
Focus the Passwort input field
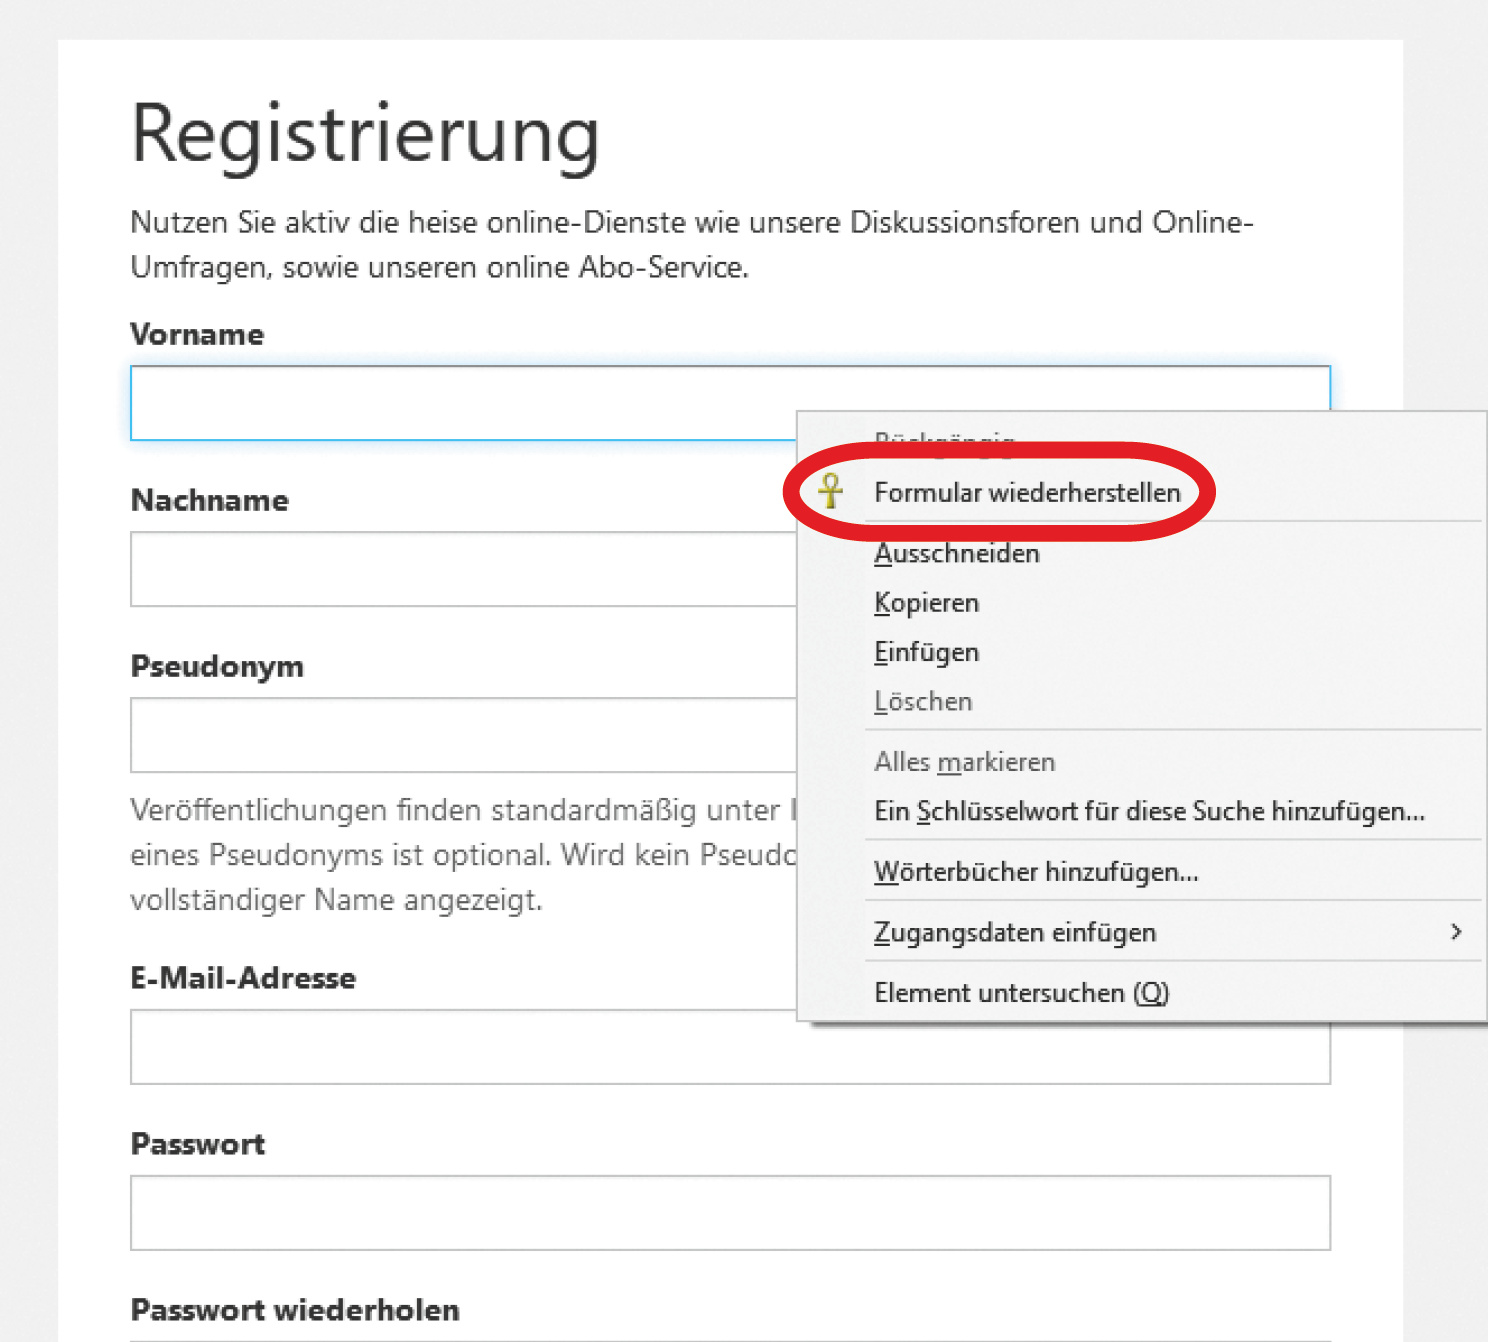(x=730, y=1213)
